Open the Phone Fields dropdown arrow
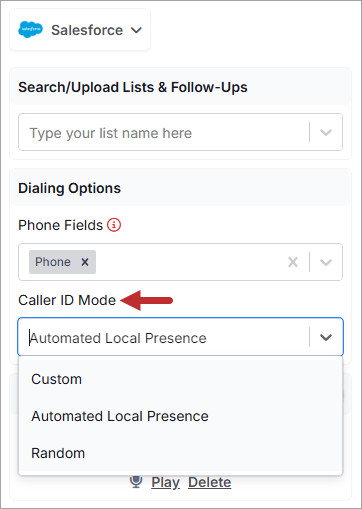362x509 pixels. (x=326, y=262)
